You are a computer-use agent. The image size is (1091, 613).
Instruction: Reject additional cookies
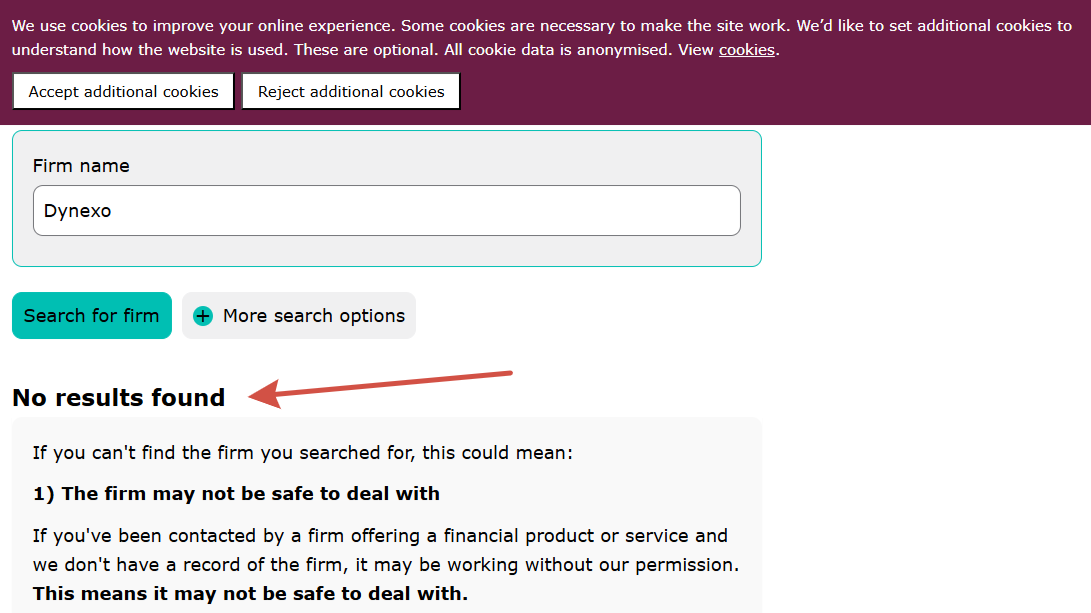click(x=351, y=91)
